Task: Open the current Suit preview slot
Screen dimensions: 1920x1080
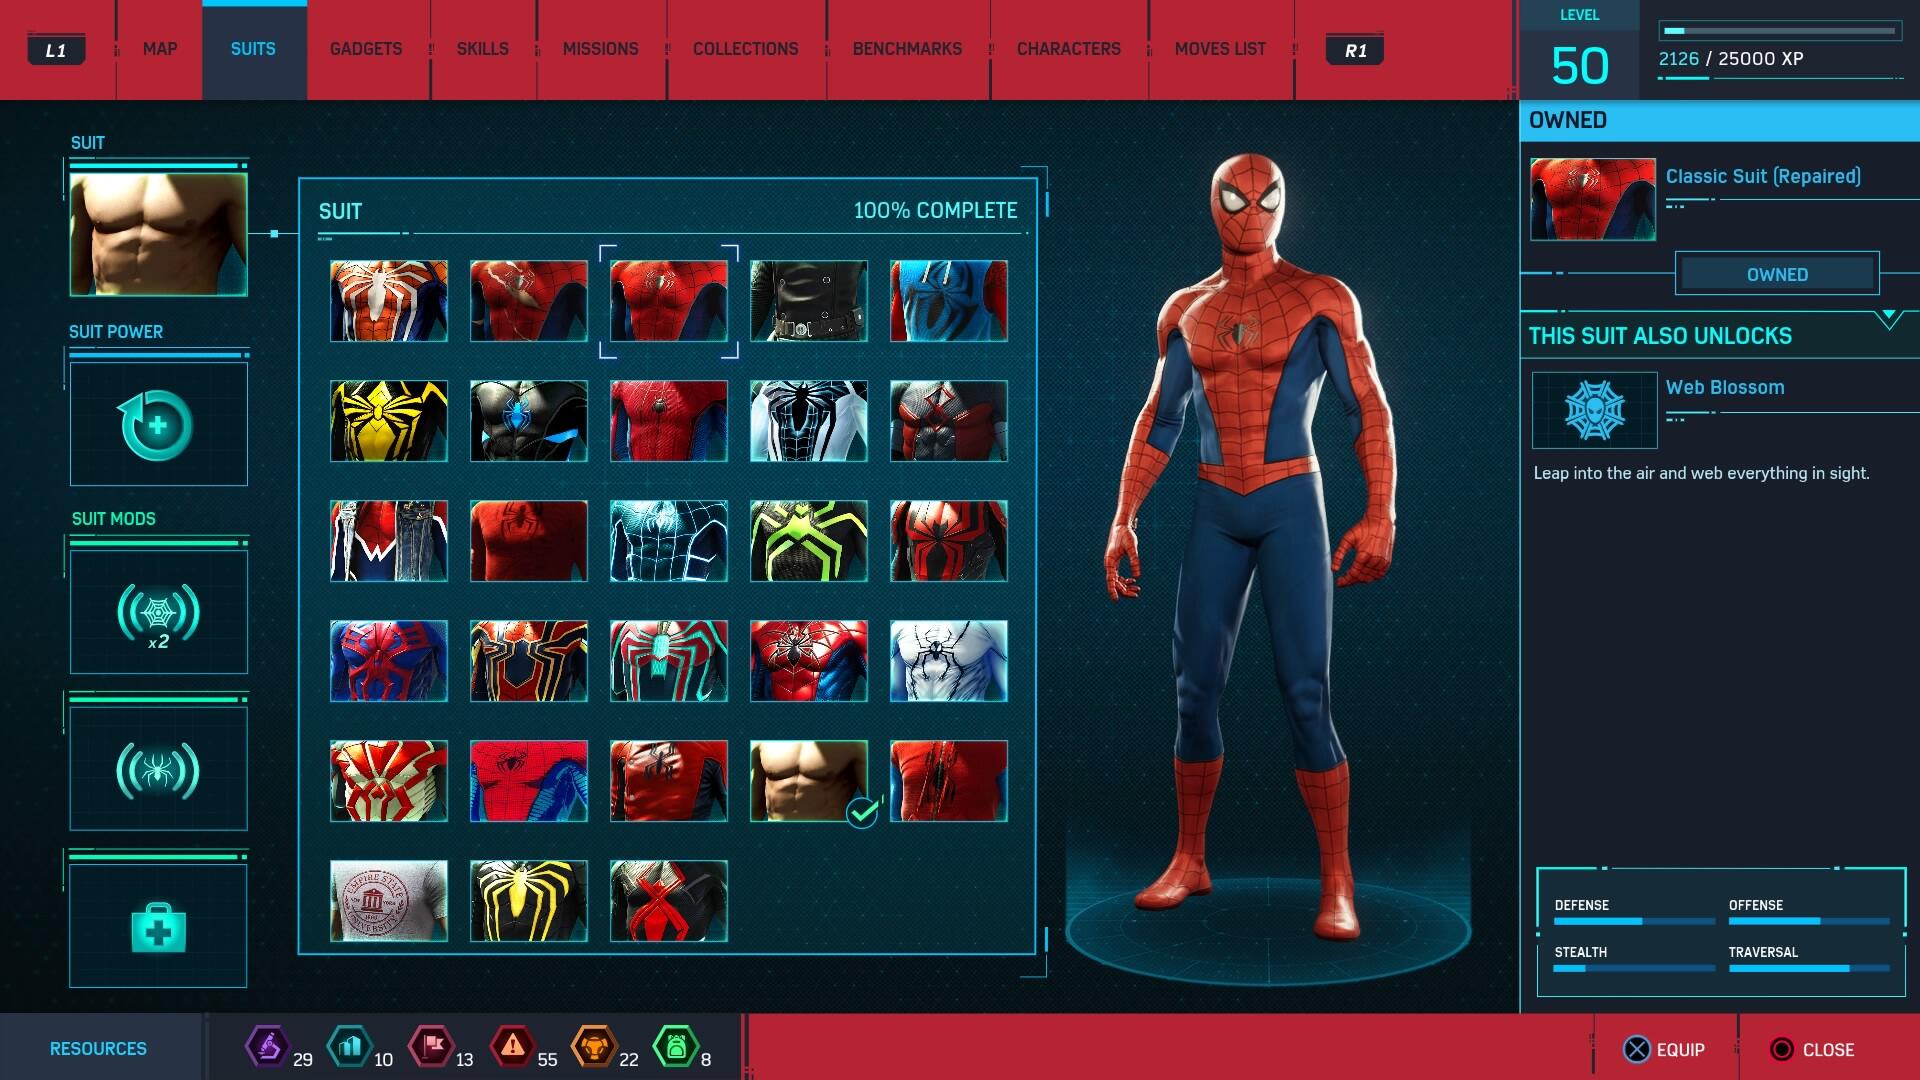Action: pos(158,234)
